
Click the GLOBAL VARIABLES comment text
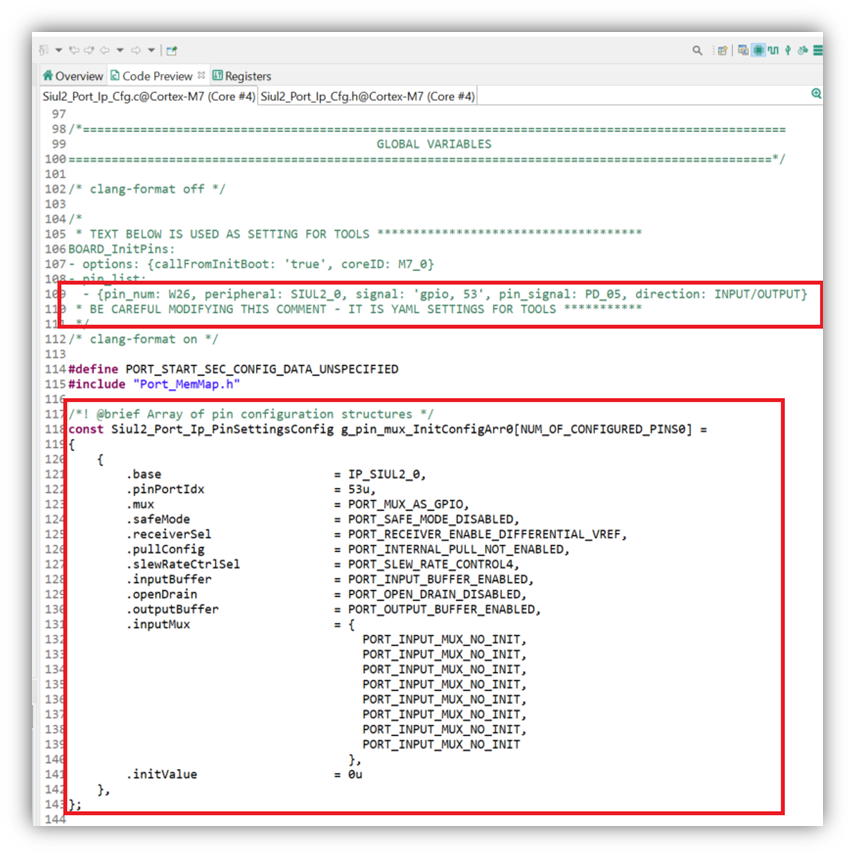[434, 144]
